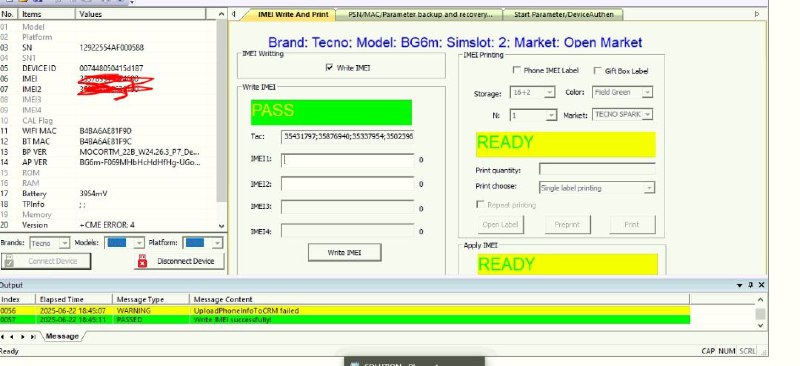The image size is (800, 366).
Task: Jump to first output tab arrow
Action: pos(3,337)
